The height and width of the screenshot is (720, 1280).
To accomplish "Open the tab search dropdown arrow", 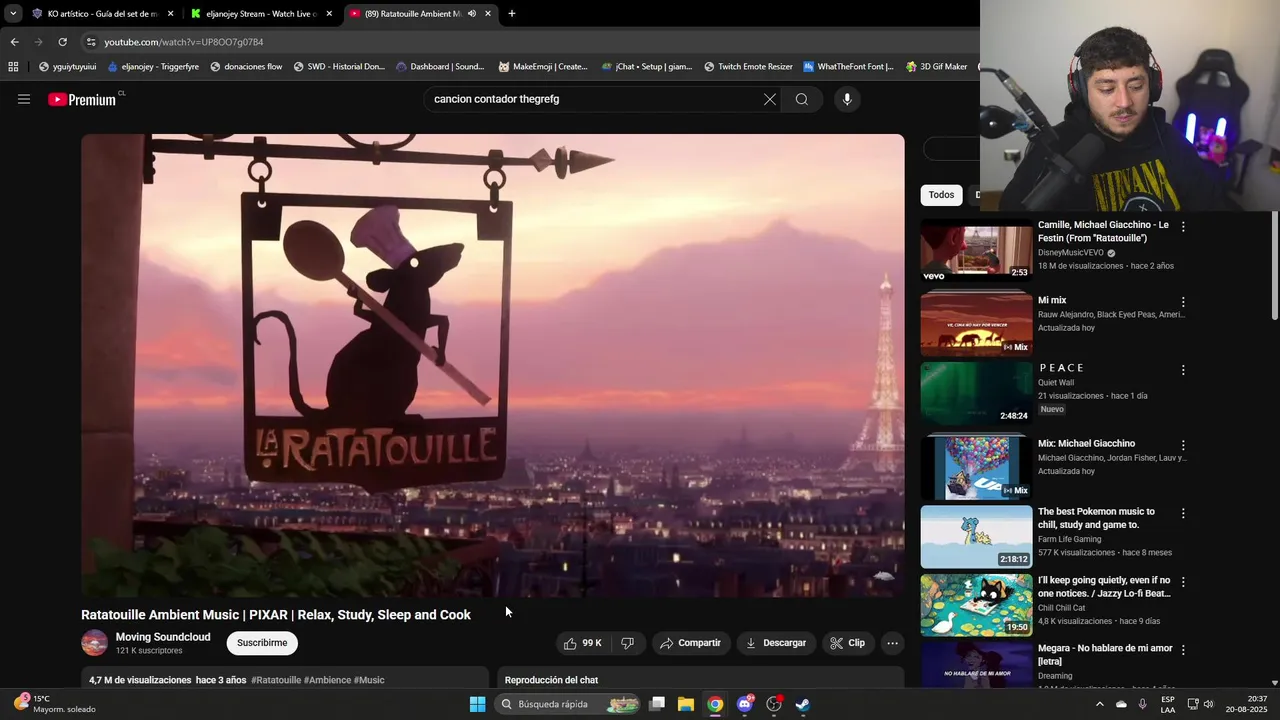I will tap(13, 14).
